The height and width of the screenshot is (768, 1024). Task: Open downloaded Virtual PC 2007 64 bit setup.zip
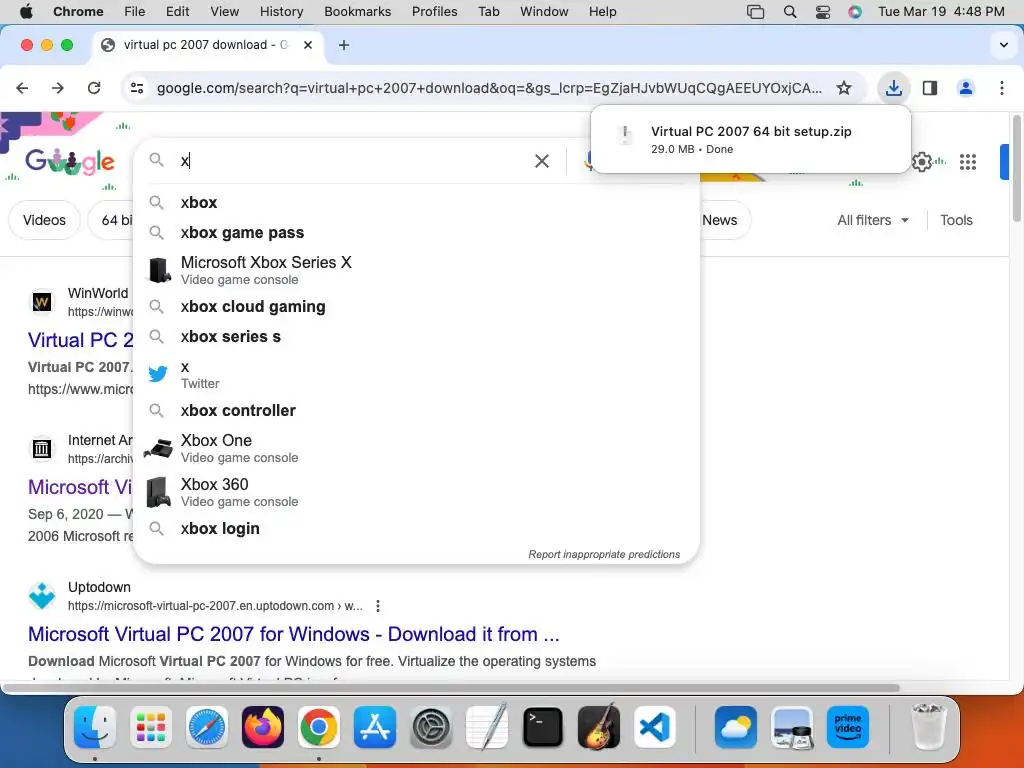click(750, 139)
